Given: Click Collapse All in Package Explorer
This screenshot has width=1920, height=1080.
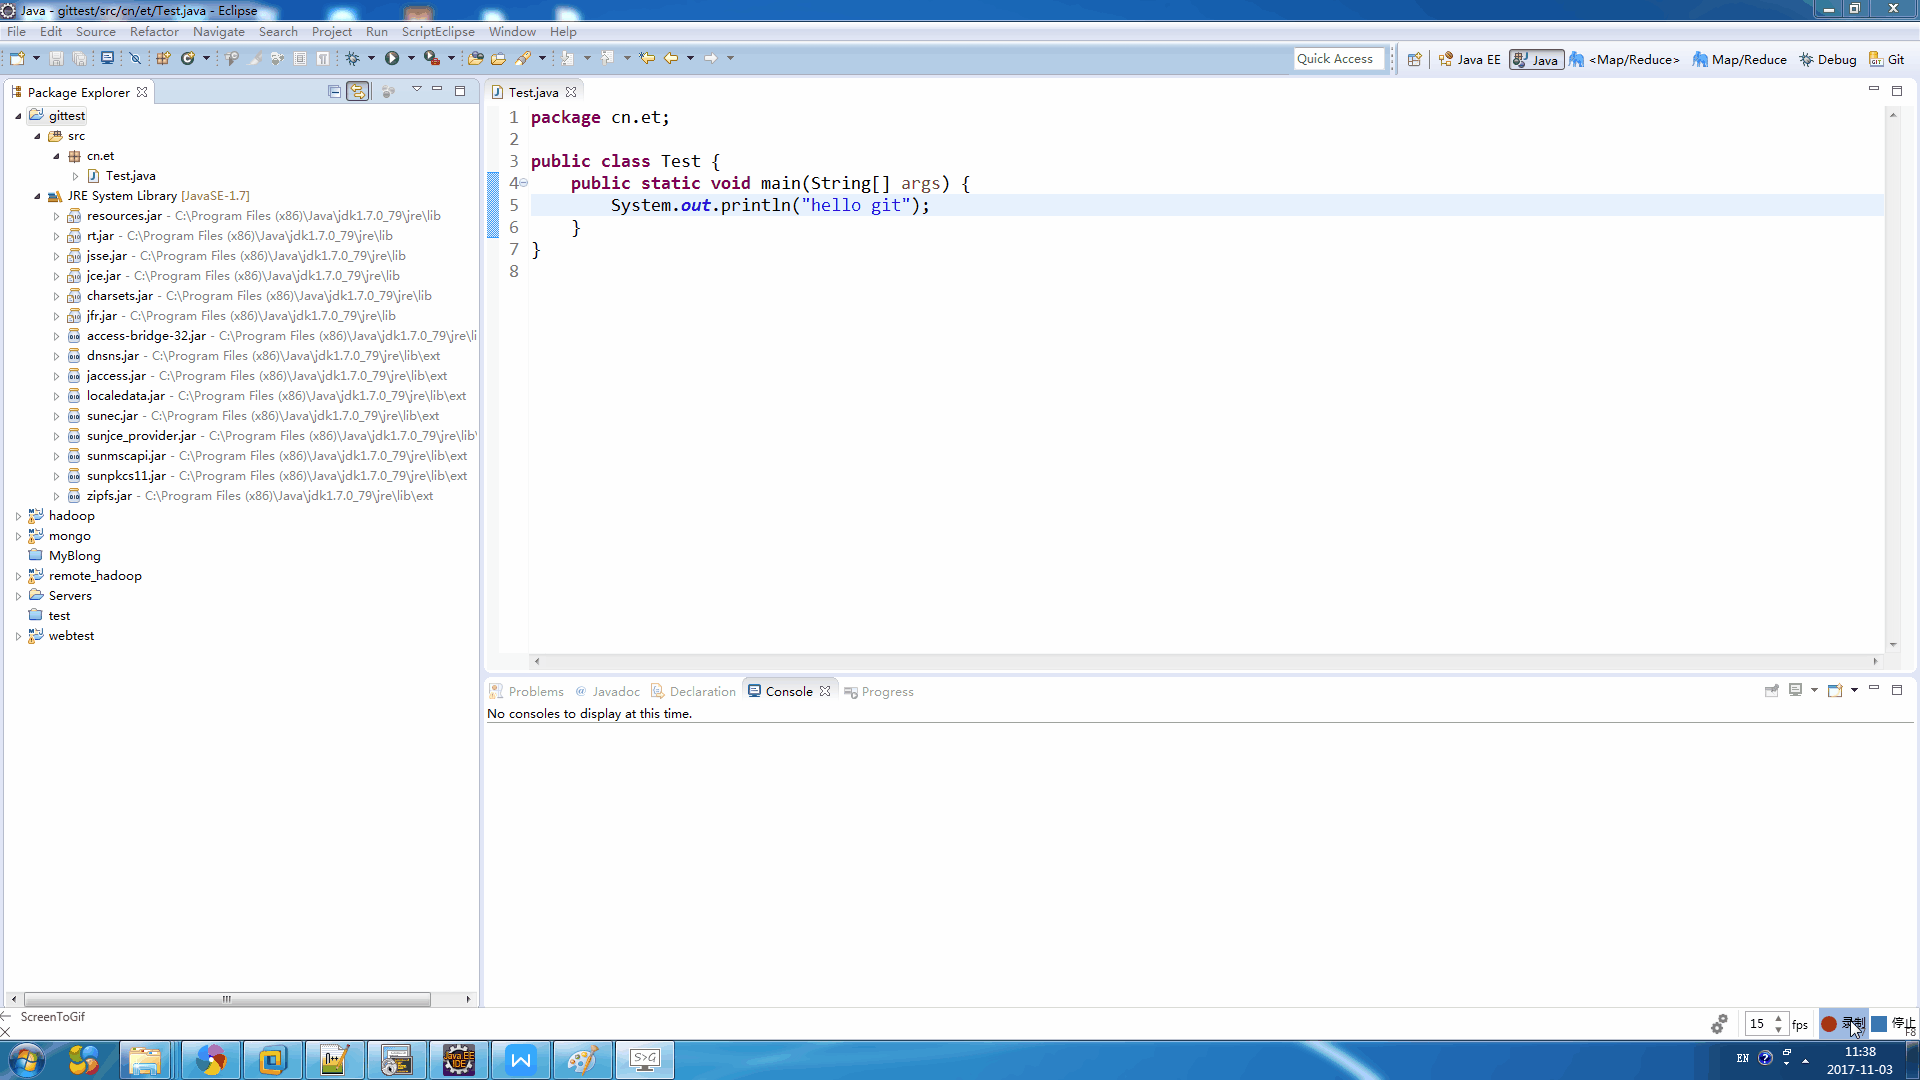Looking at the screenshot, I should click(x=334, y=91).
